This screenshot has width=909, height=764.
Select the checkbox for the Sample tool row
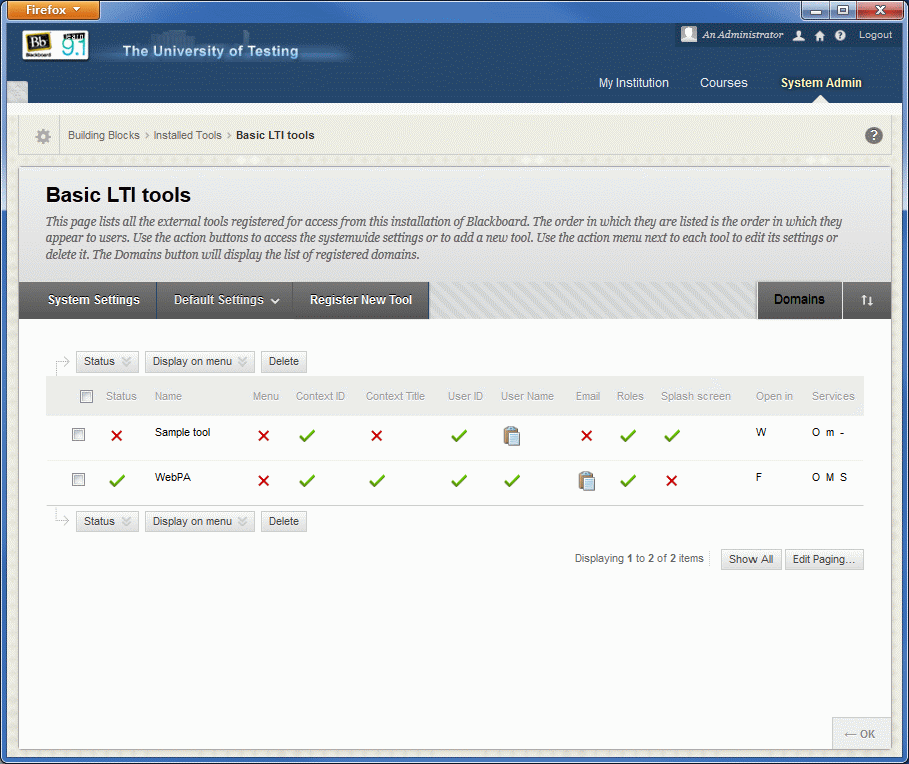click(x=78, y=434)
